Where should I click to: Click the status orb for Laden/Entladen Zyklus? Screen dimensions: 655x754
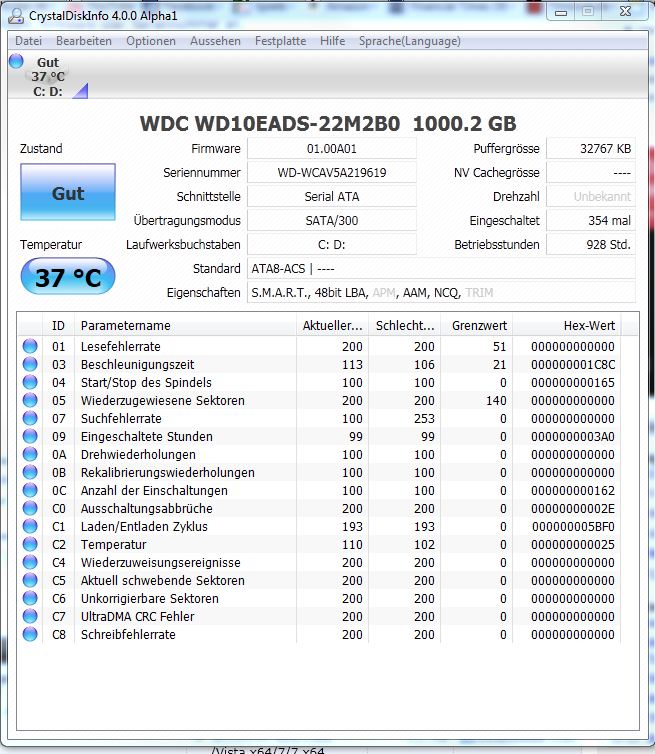click(30, 526)
